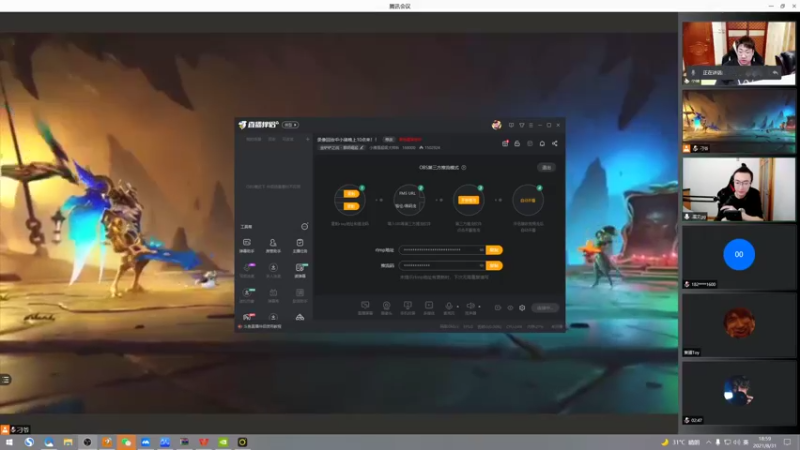Open the Windows Start button
This screenshot has width=800, height=450.
9,442
